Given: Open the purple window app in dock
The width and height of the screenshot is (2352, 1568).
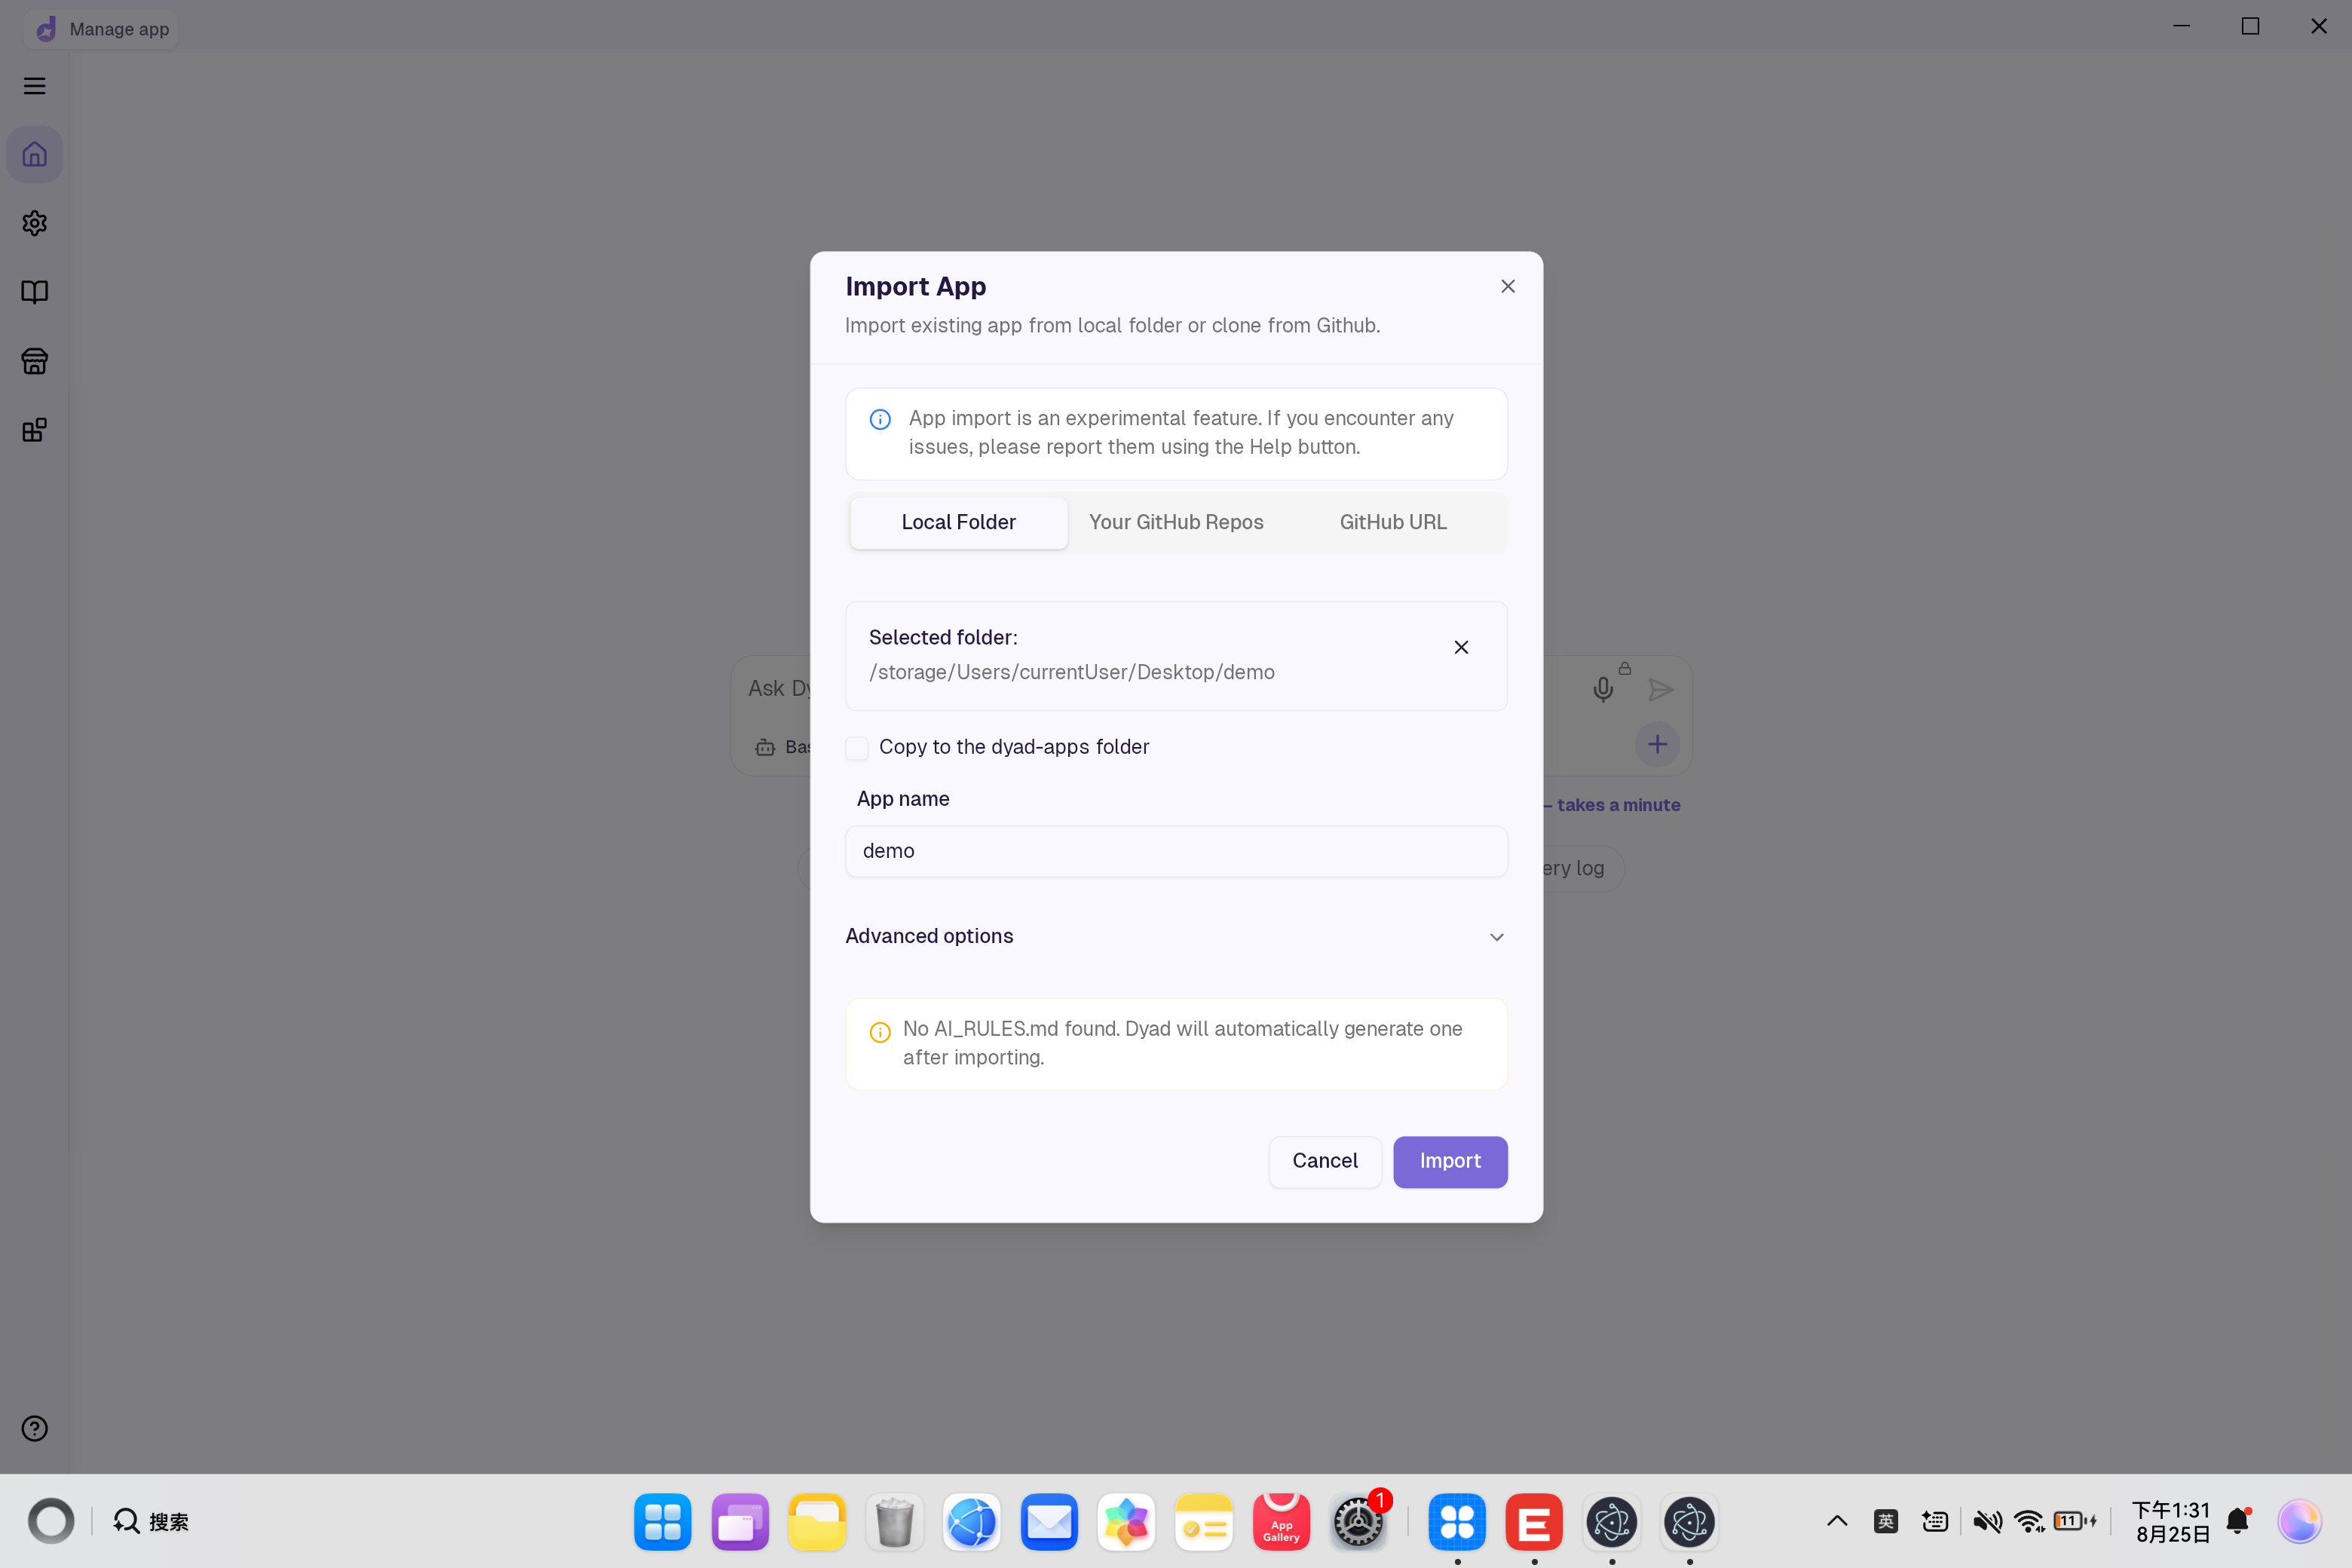Looking at the screenshot, I should click(x=740, y=1522).
